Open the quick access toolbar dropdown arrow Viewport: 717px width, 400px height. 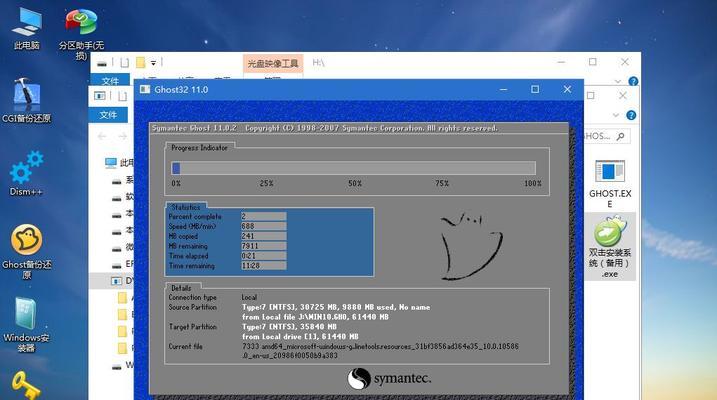tap(154, 62)
